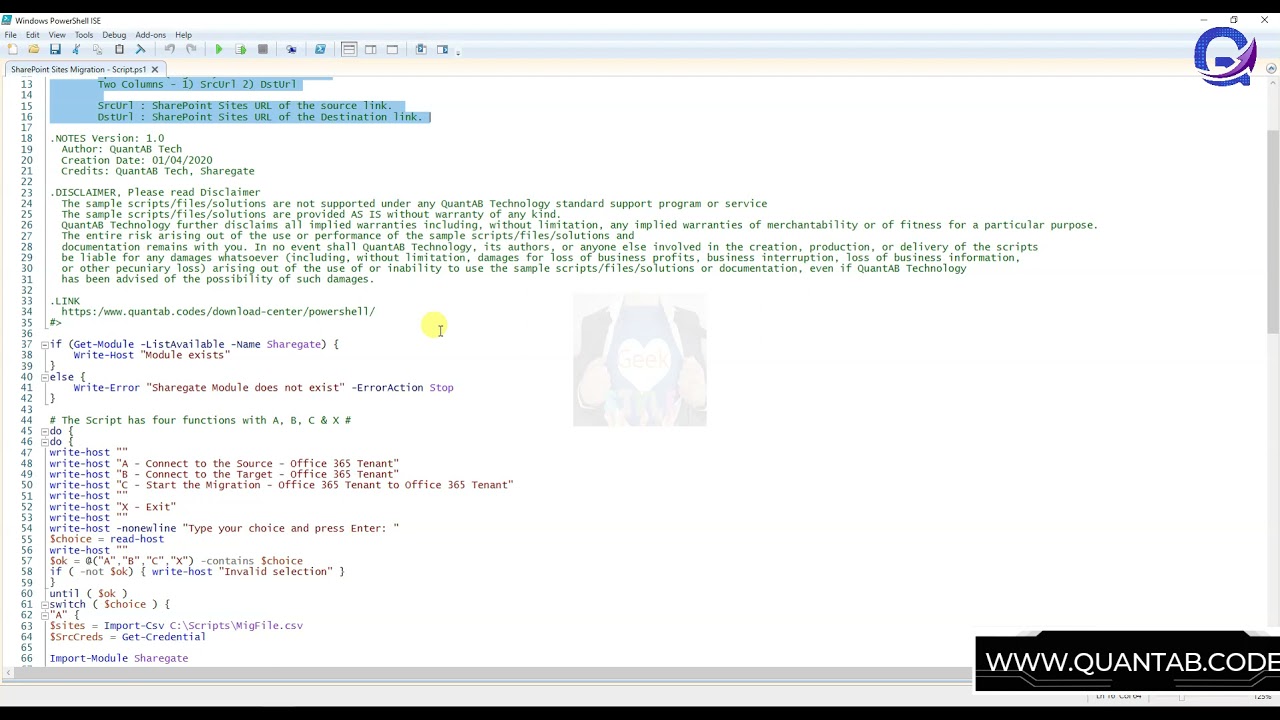
Task: Click the New script toolbar icon
Action: point(12,49)
